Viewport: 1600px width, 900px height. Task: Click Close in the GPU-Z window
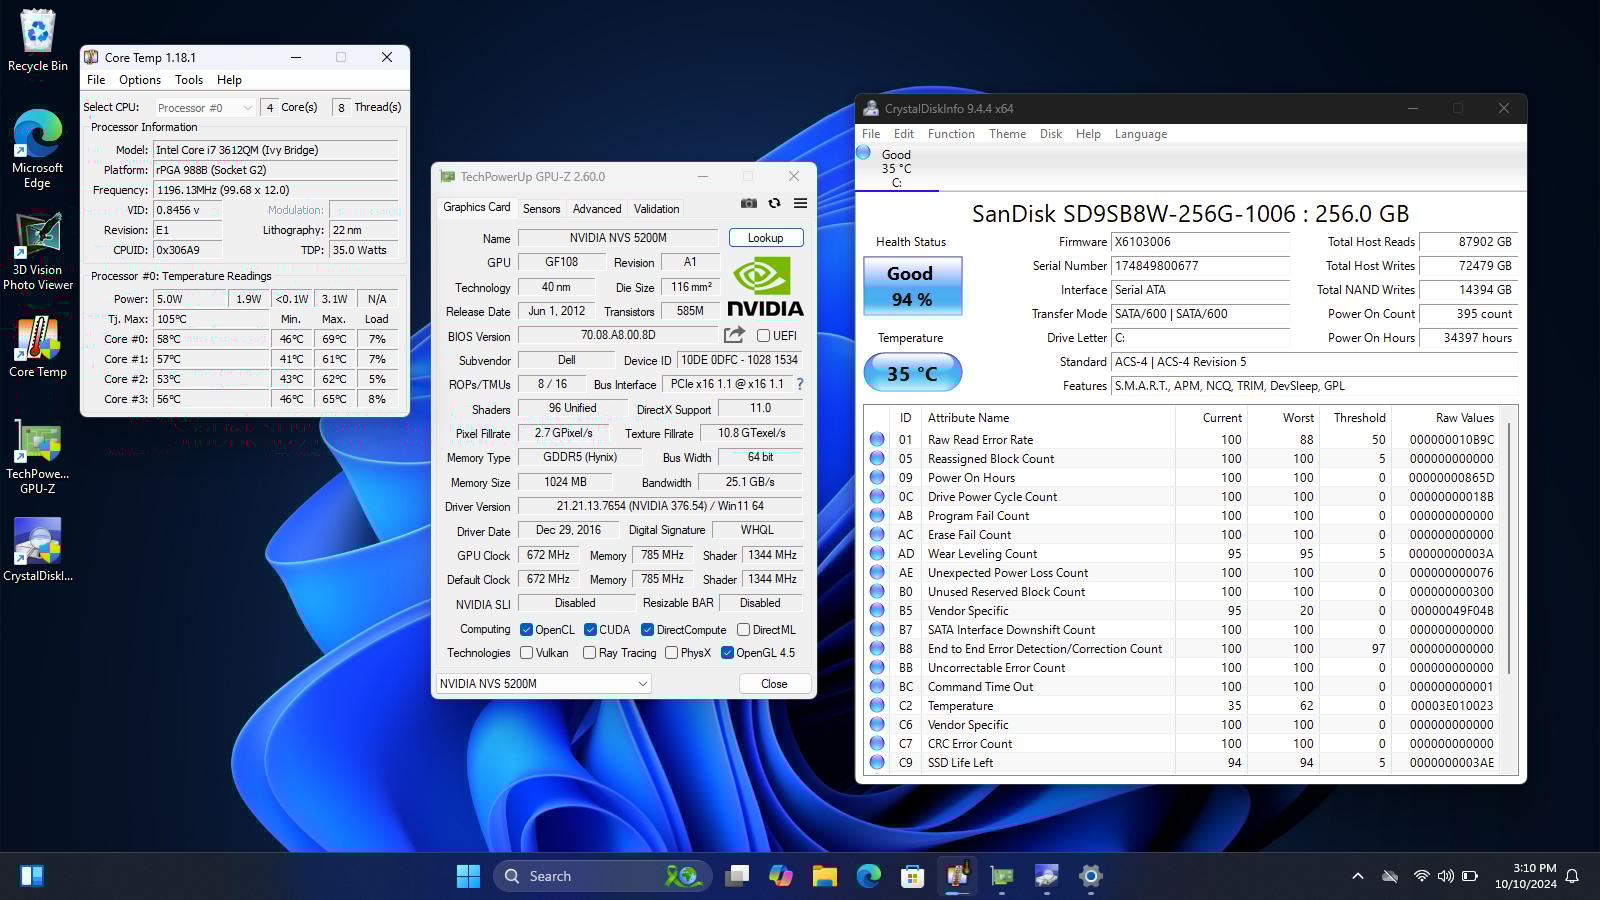773,683
